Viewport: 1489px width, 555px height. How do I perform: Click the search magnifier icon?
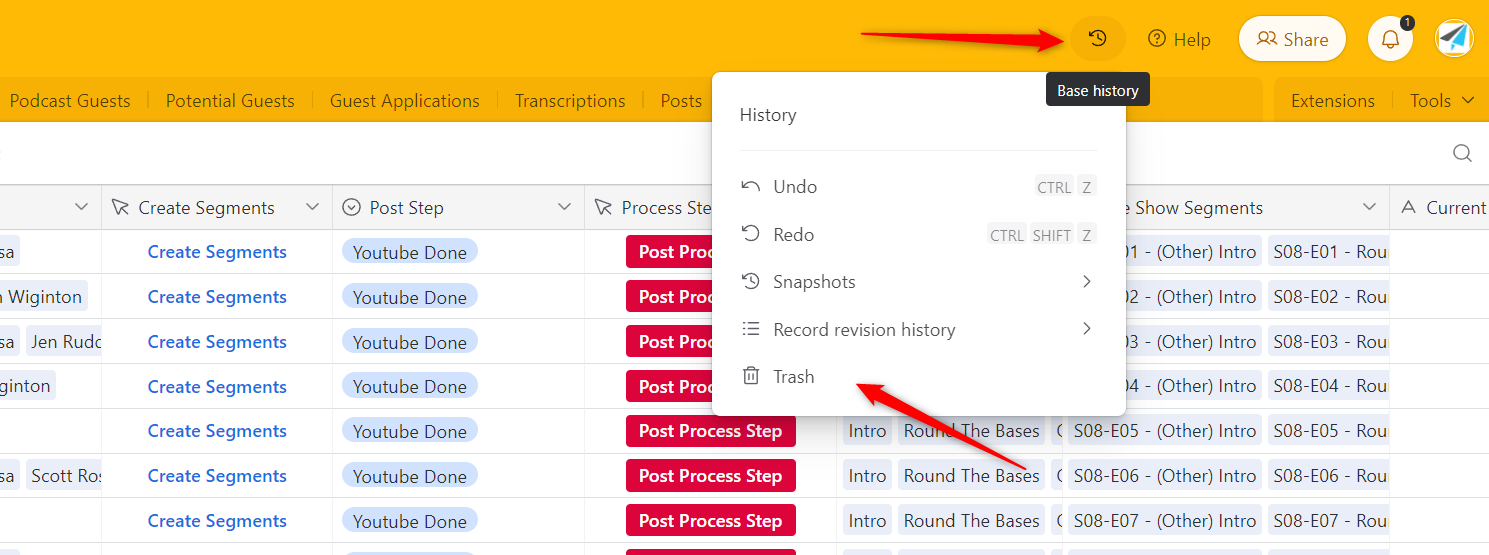click(1462, 153)
